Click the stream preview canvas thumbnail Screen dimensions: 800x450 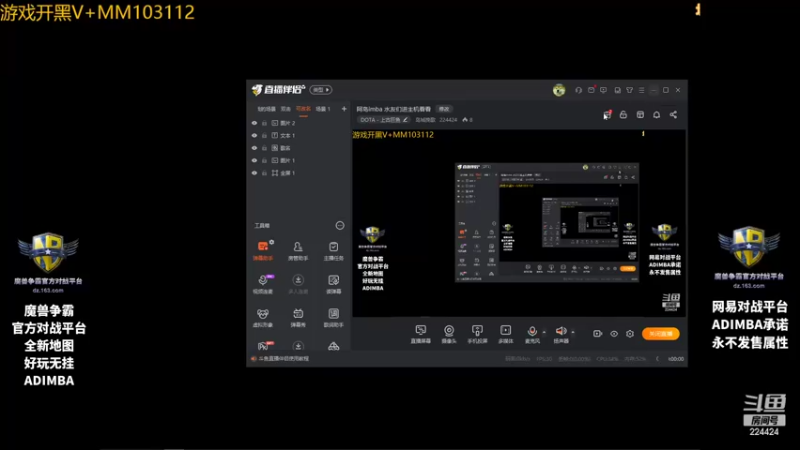click(x=519, y=223)
